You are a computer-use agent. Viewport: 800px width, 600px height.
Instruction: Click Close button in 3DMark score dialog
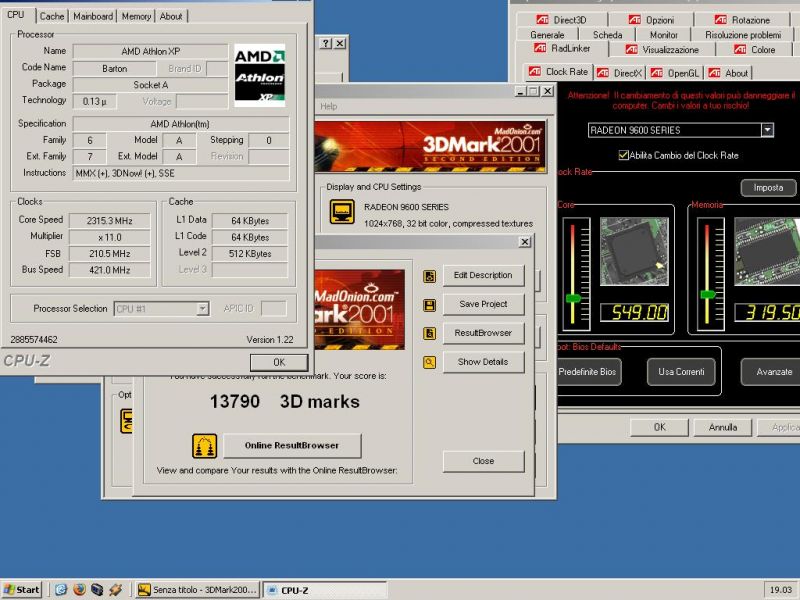(483, 461)
